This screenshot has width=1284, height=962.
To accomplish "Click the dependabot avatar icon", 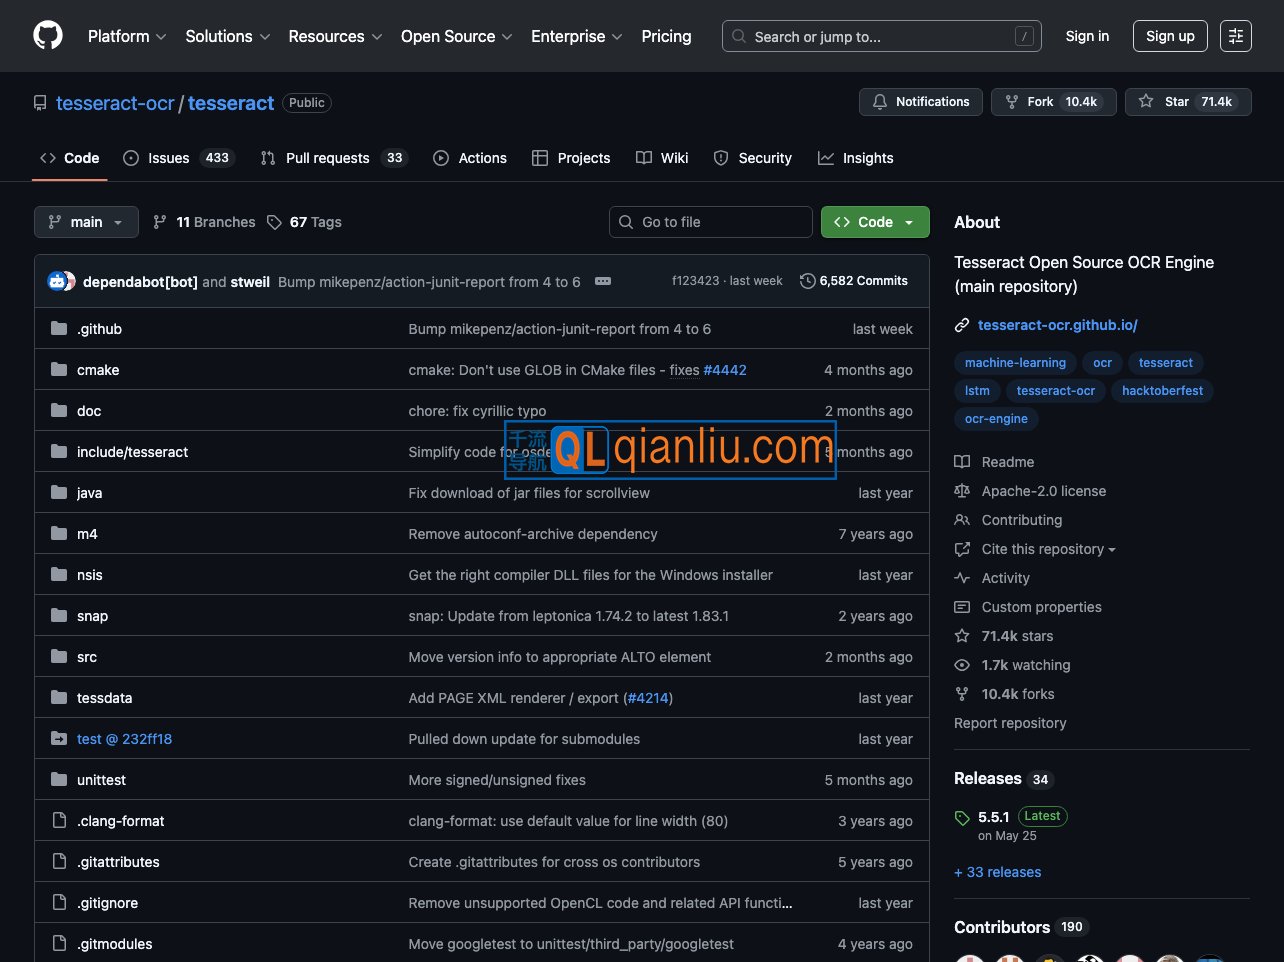I will click(58, 282).
